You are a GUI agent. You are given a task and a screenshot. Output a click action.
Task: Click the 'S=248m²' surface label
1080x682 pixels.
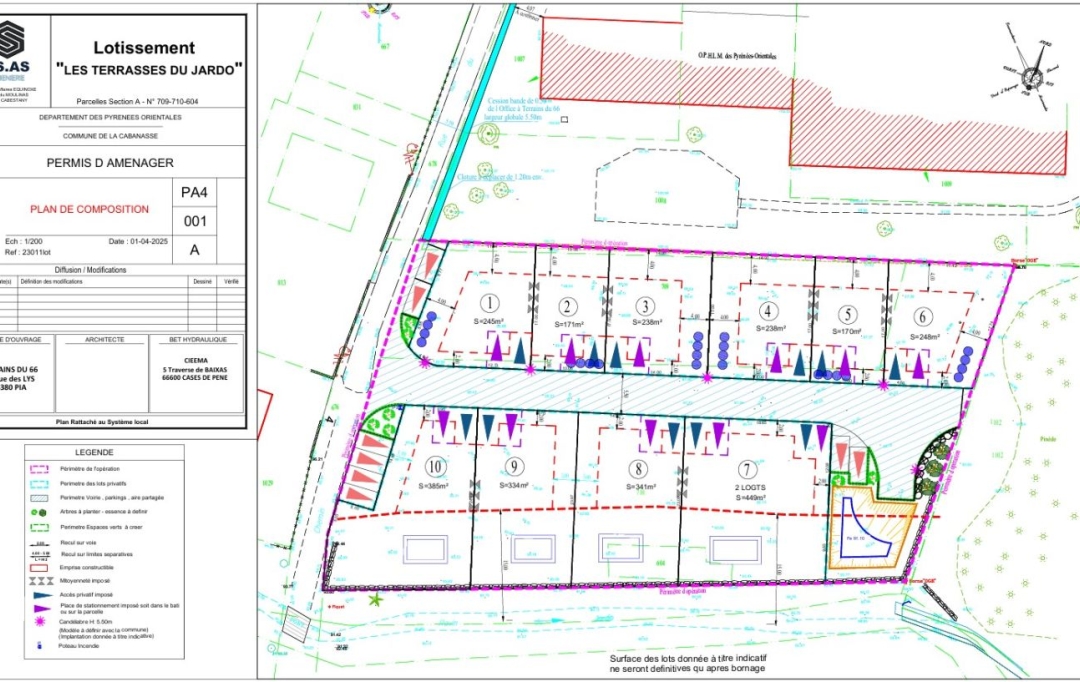pyautogui.click(x=925, y=337)
